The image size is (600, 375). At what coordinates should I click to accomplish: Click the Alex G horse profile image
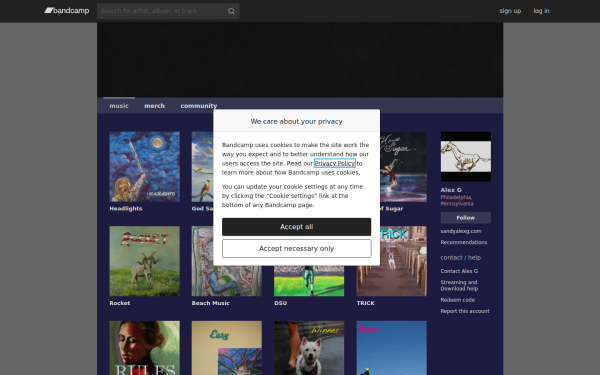point(466,157)
